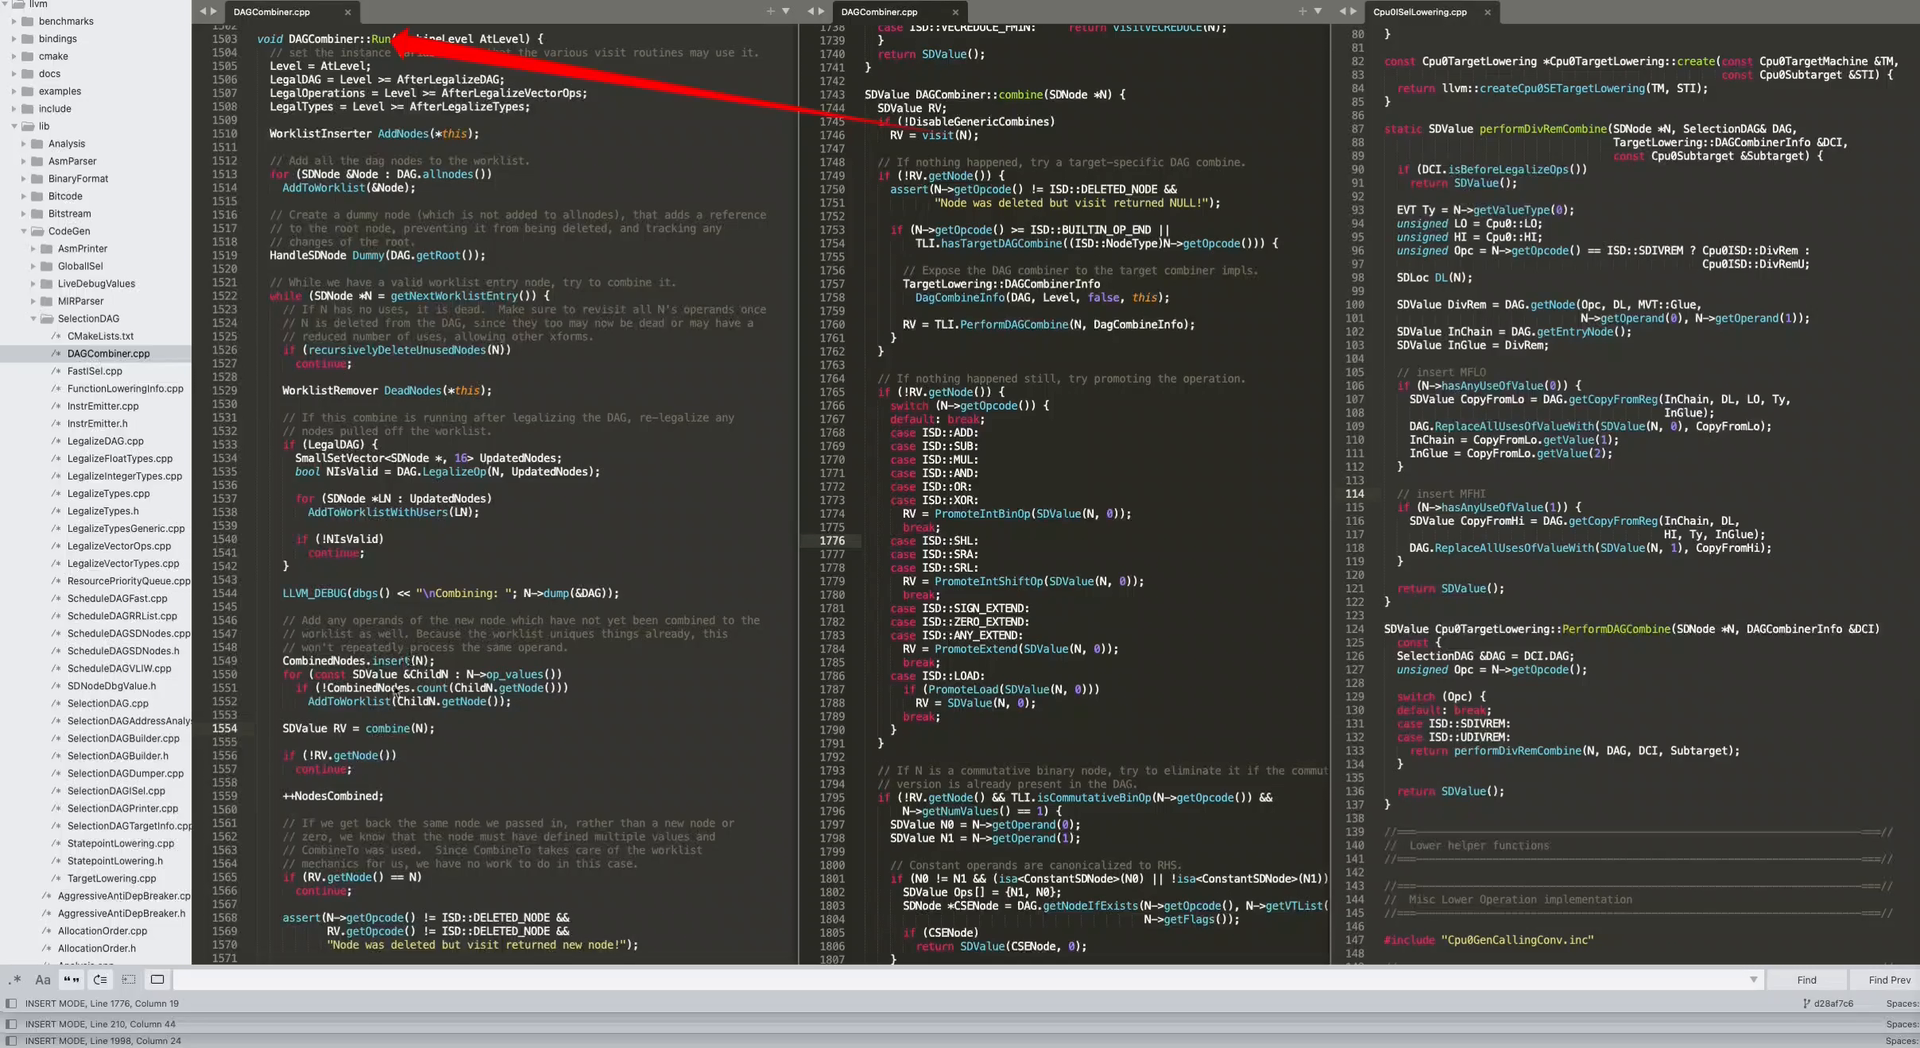Click file icon of SelectionDAGBuilder.h
This screenshot has width=1920, height=1048.
point(56,756)
